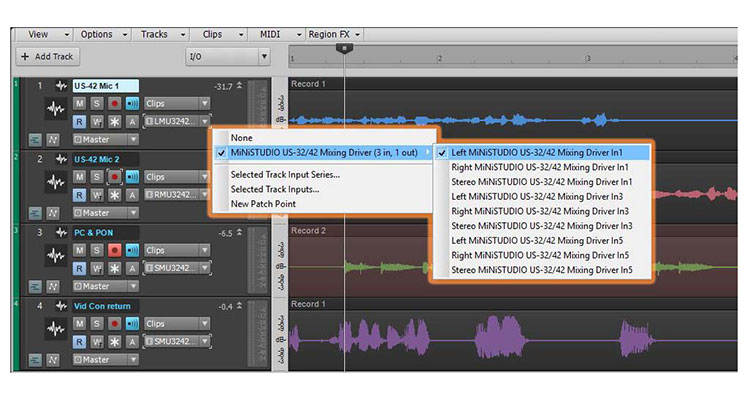Click waveform icon on Vid Con return track

55,329
